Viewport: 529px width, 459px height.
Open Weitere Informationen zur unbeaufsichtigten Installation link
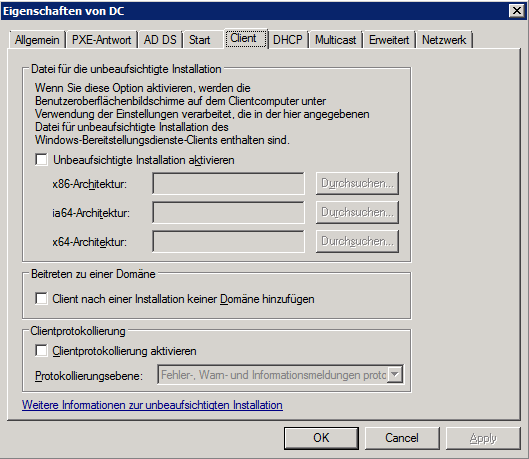tap(152, 405)
